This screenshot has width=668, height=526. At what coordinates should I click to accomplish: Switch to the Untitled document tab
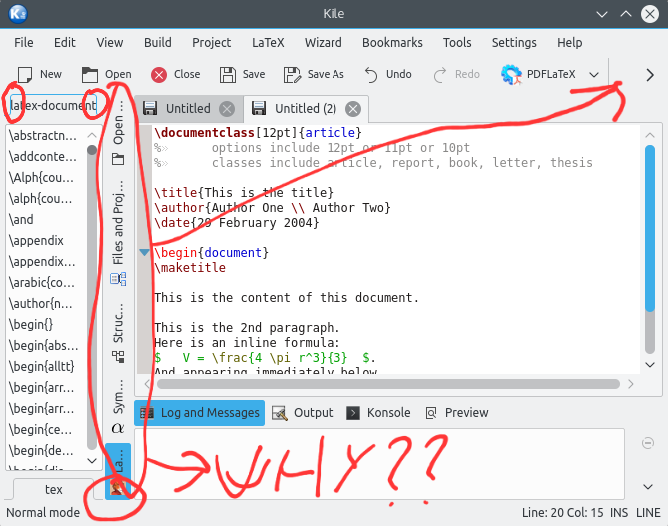188,109
